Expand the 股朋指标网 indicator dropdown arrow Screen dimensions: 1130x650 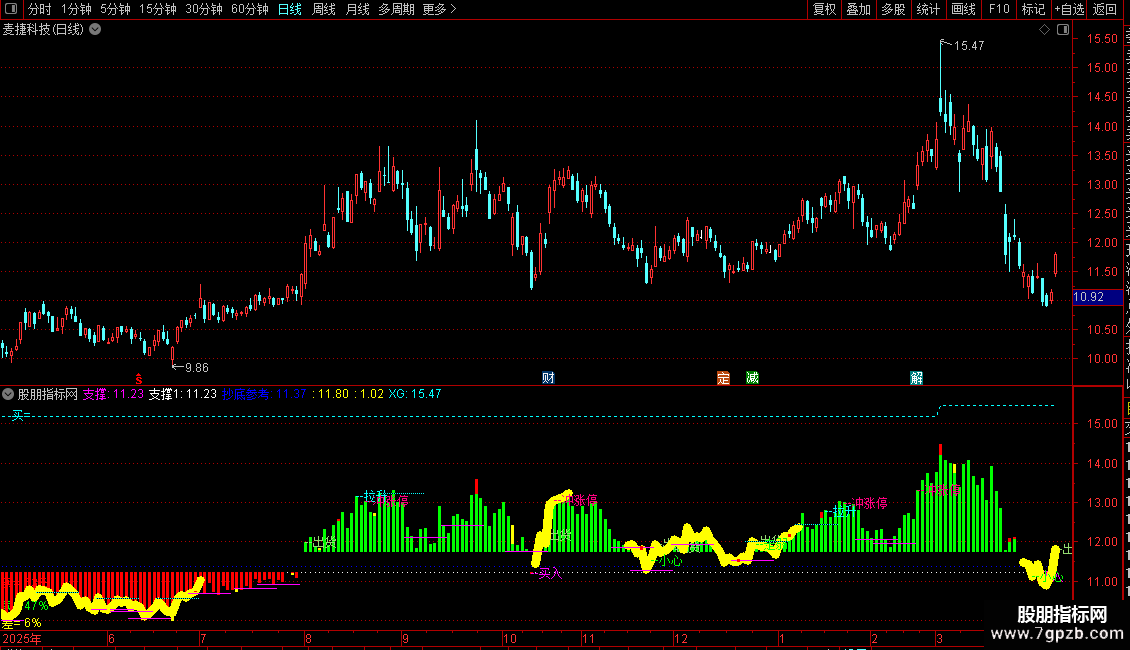point(8,394)
